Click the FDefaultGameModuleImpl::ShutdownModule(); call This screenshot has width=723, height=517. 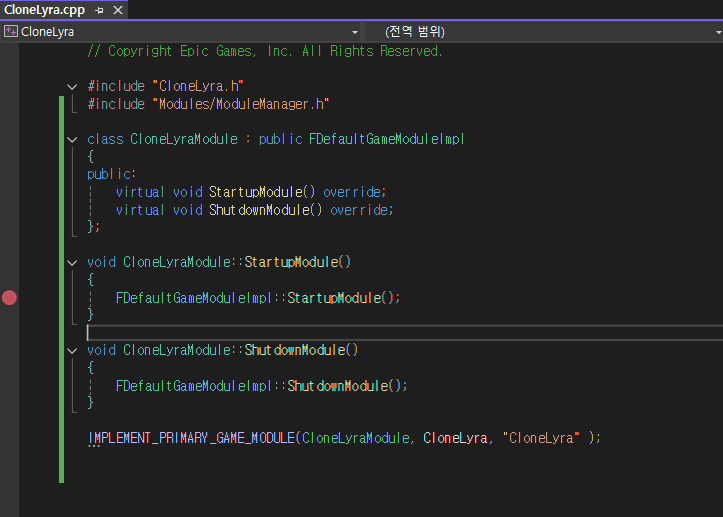(x=261, y=386)
